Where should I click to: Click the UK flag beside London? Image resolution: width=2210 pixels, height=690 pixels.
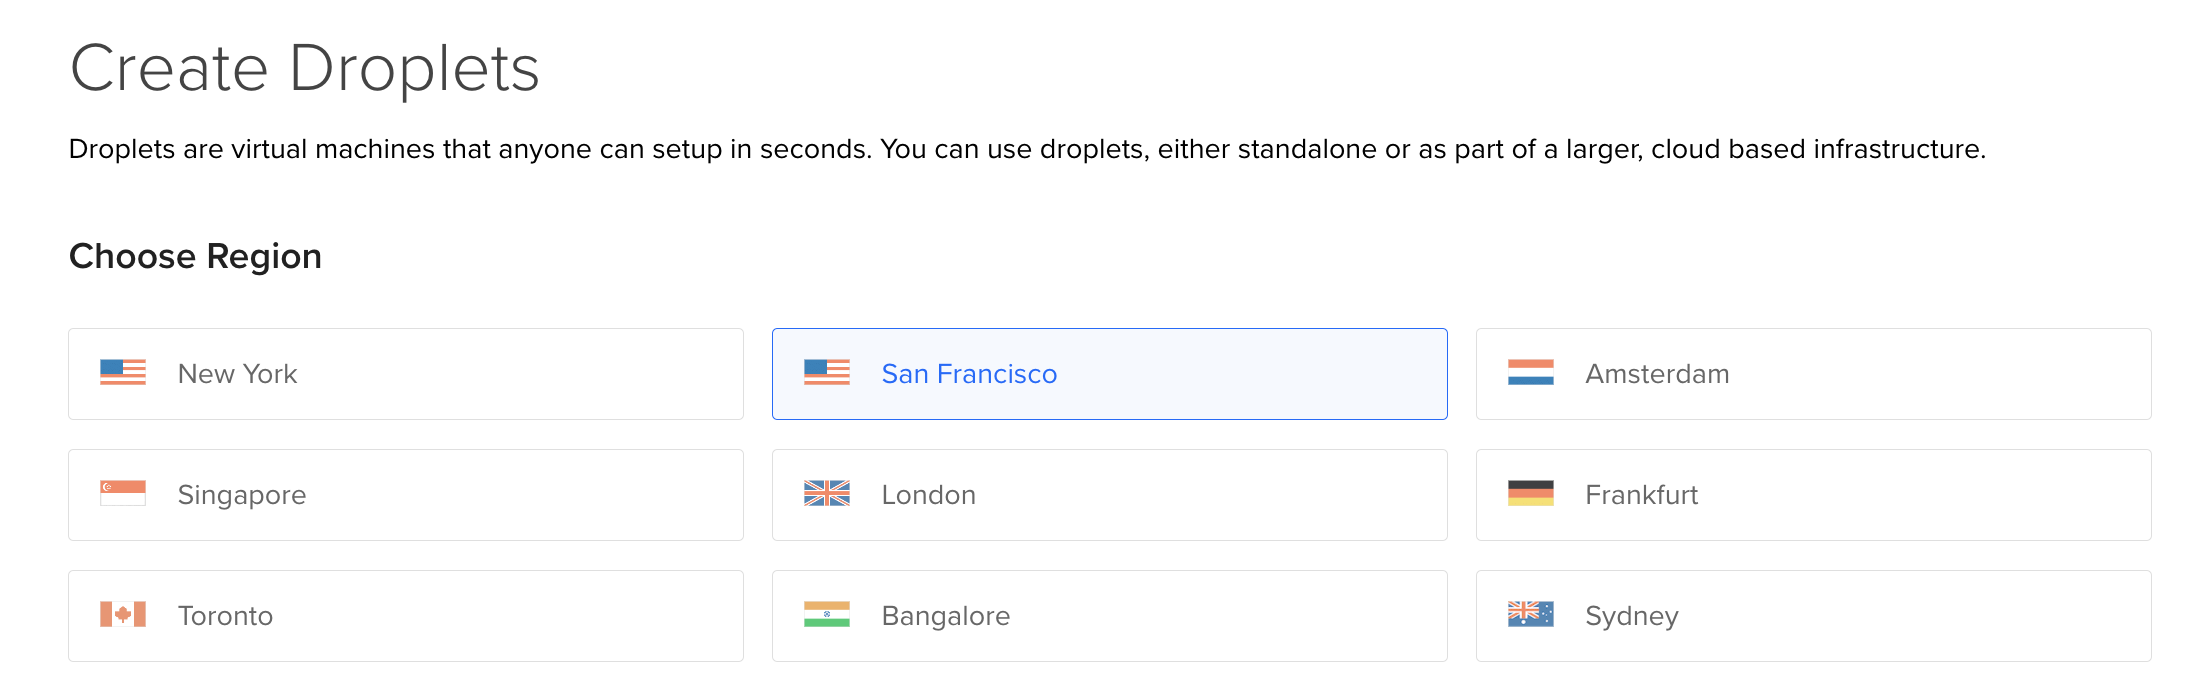[x=827, y=494]
